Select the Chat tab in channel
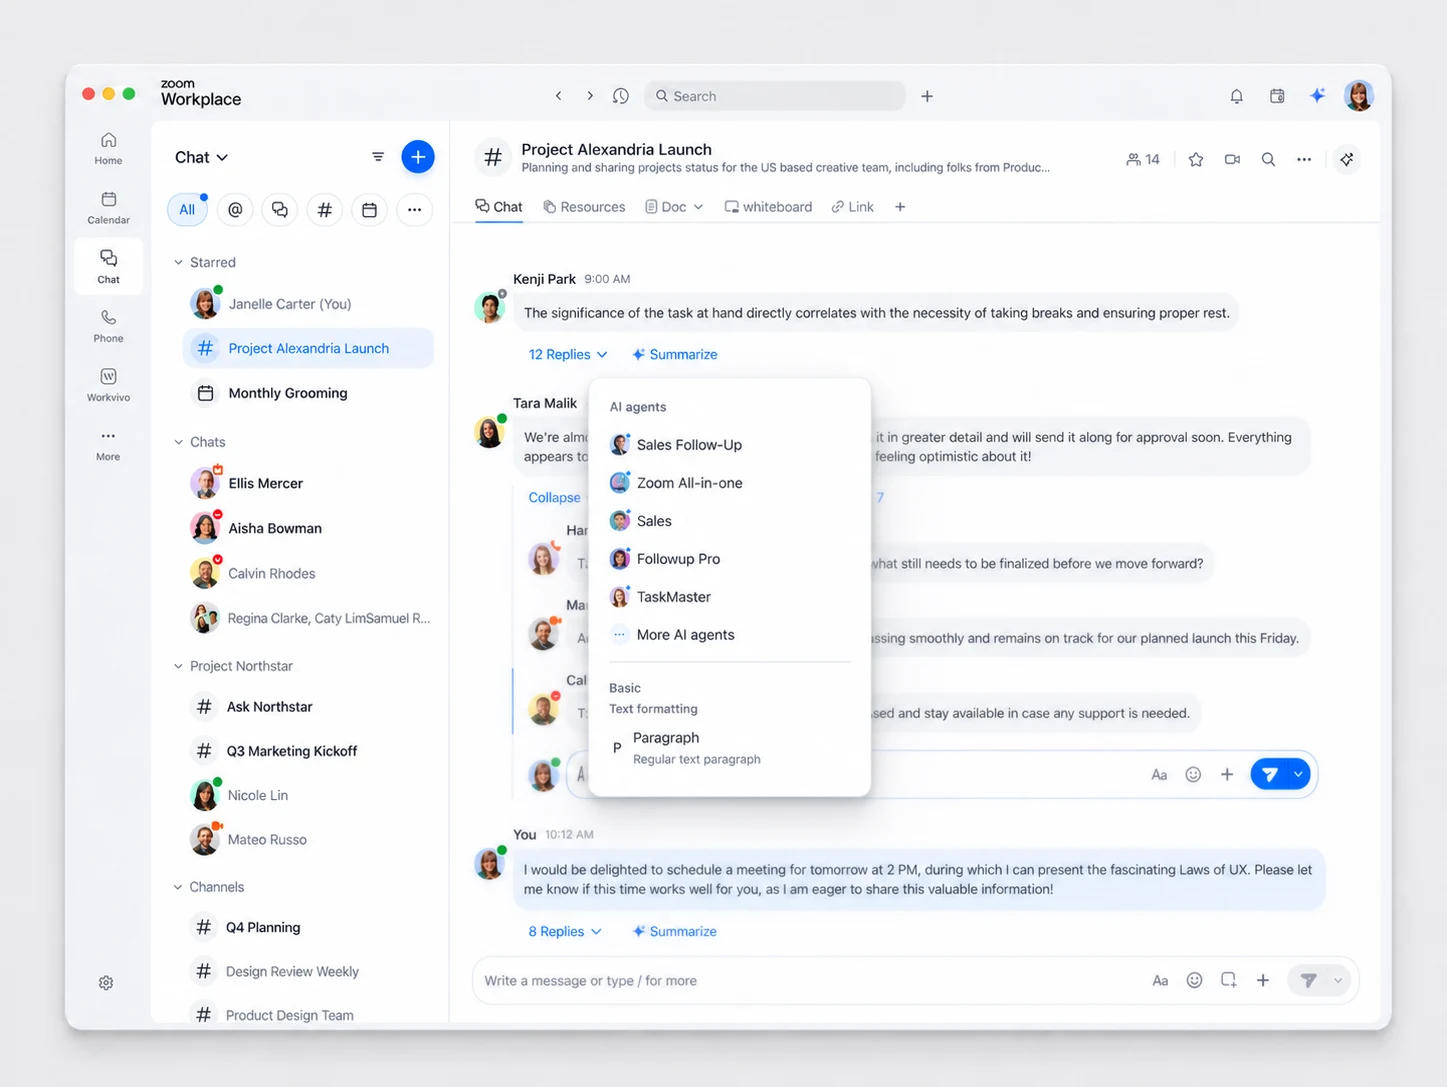Image resolution: width=1447 pixels, height=1087 pixels. 499,207
